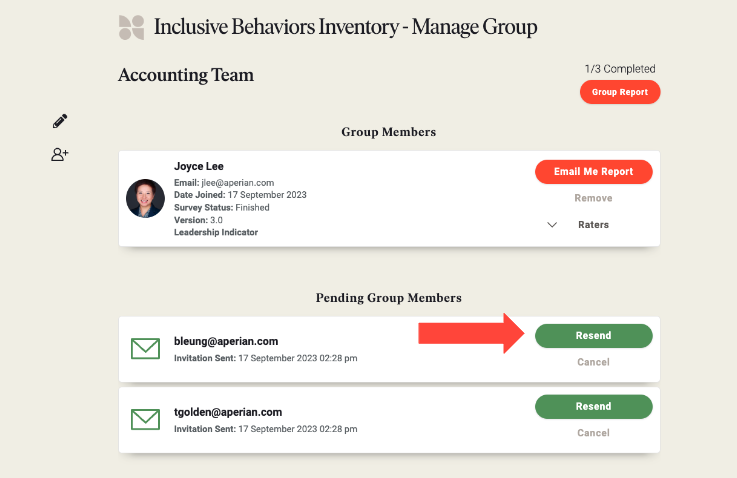
Task: Resend invitation to bleung@aperian.com
Action: coord(594,336)
